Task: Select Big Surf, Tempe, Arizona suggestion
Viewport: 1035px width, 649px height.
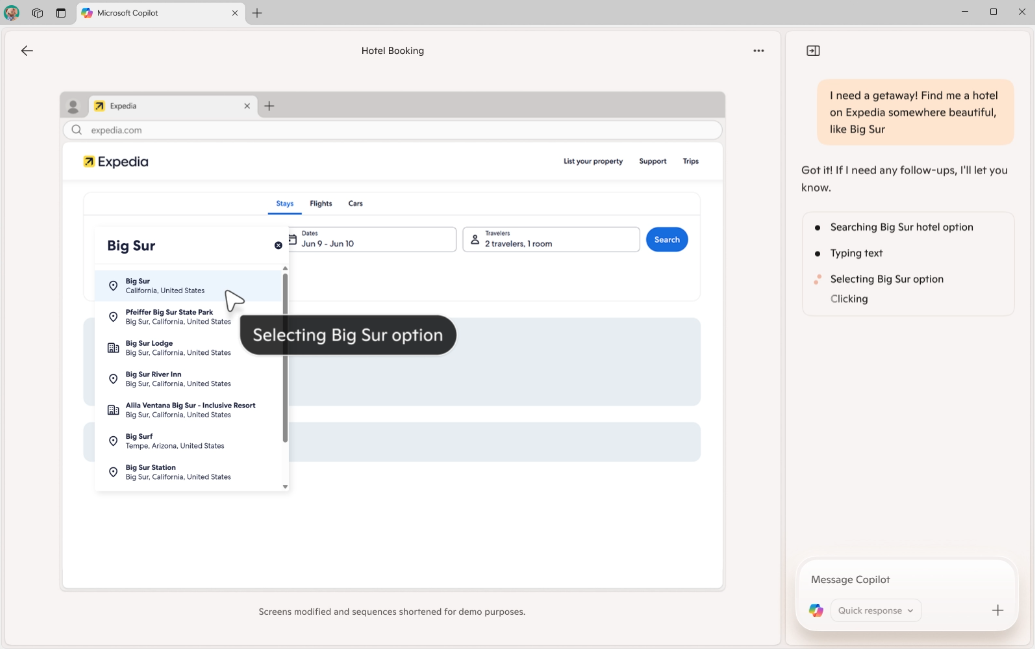Action: point(188,441)
